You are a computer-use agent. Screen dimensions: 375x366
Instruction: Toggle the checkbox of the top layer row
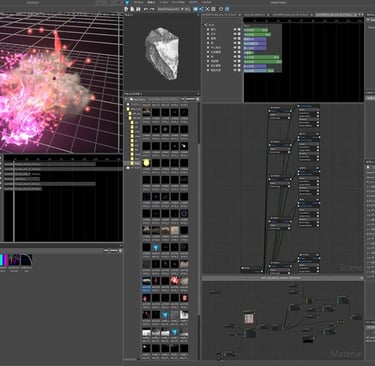coord(208,29)
